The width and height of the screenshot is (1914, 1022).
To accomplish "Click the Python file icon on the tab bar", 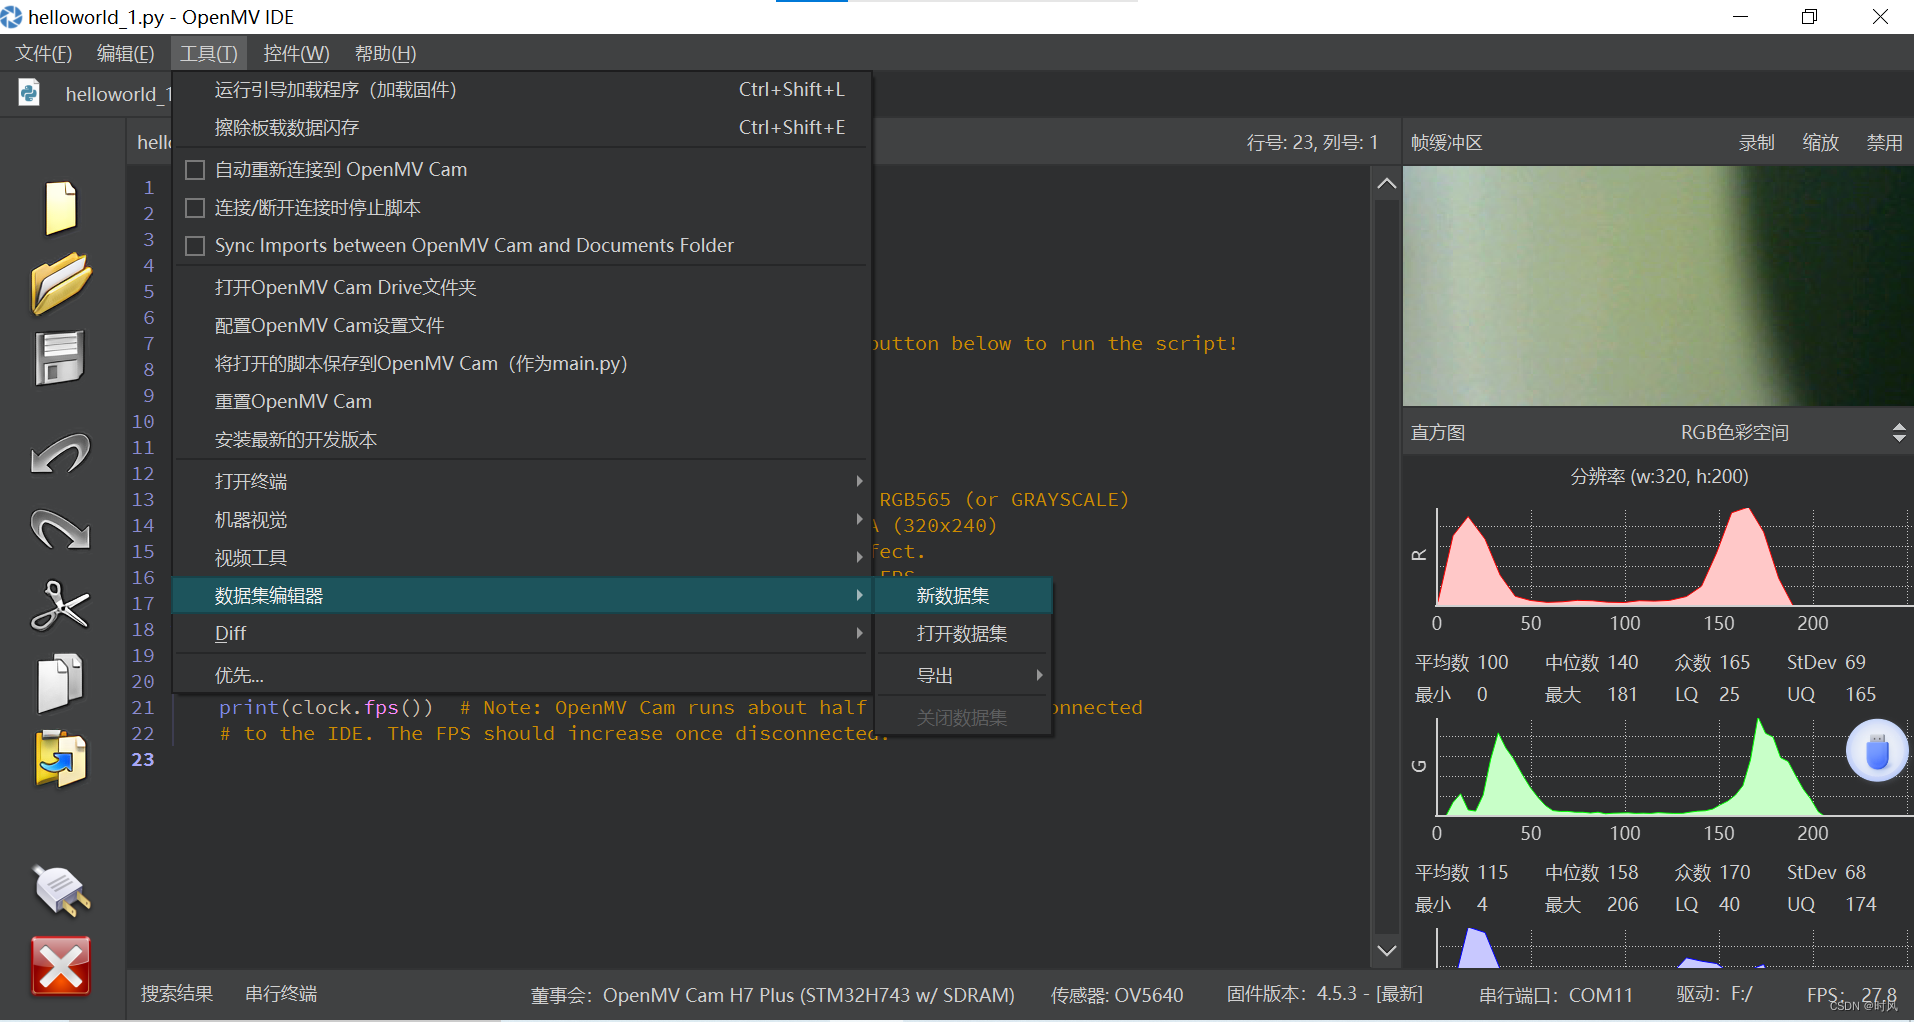I will click(29, 93).
